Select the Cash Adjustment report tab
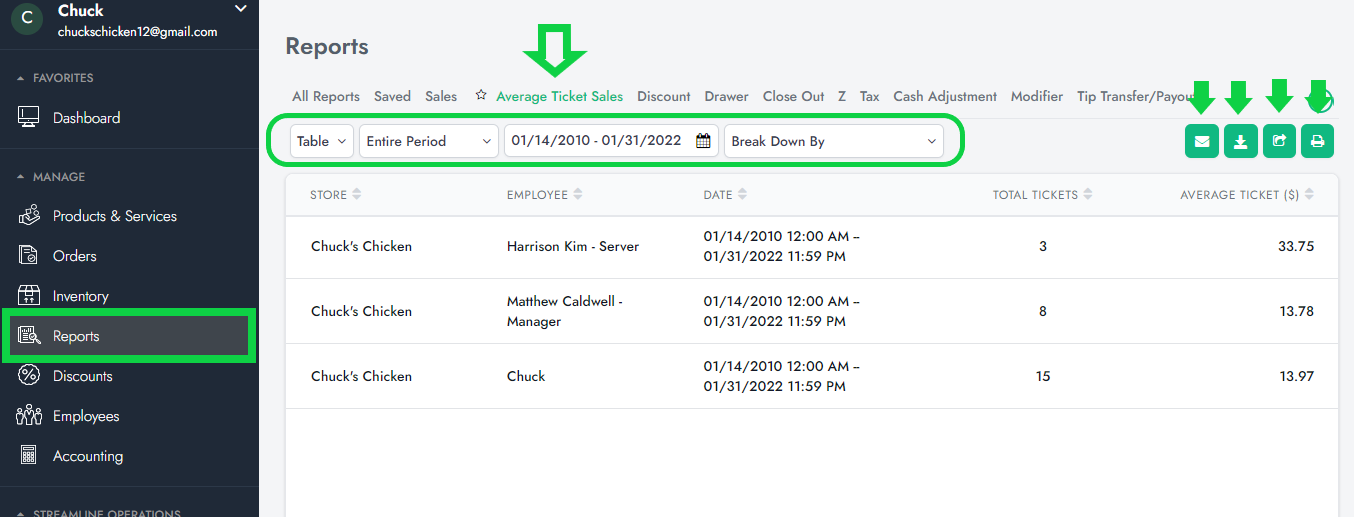This screenshot has width=1354, height=517. pyautogui.click(x=944, y=96)
